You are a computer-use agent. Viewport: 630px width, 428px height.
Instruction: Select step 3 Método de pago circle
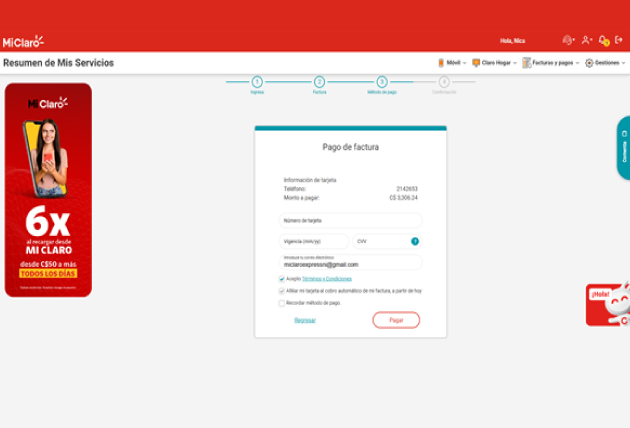pos(382,82)
